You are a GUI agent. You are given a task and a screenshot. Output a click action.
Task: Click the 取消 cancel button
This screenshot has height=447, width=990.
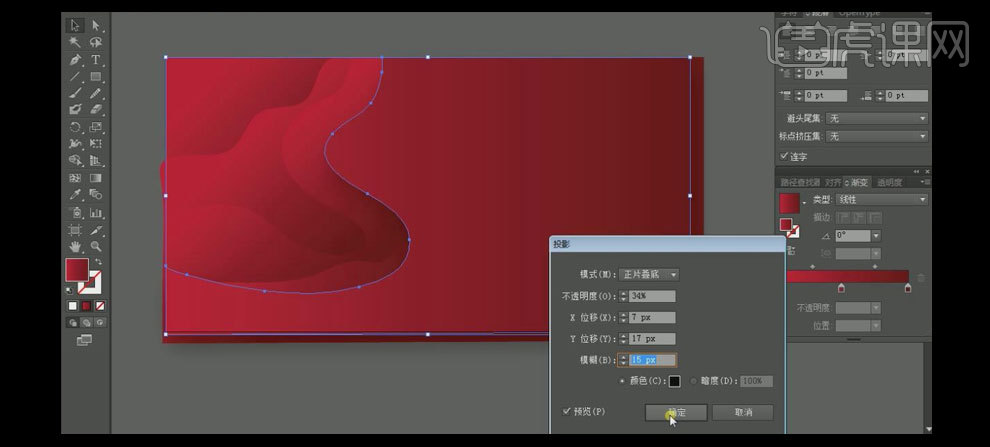click(x=743, y=412)
